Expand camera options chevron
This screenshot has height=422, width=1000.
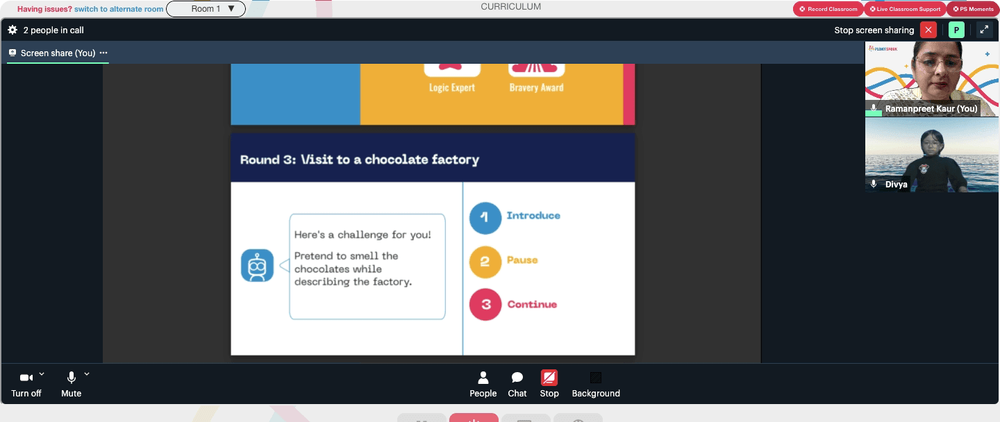pos(42,374)
